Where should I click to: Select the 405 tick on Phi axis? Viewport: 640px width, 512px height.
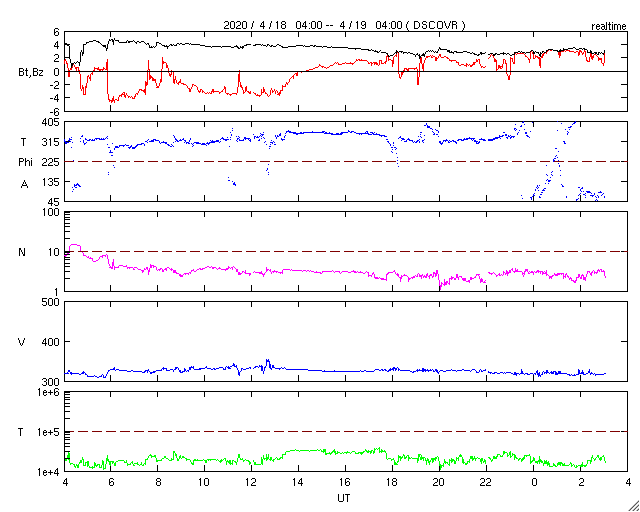[50, 123]
